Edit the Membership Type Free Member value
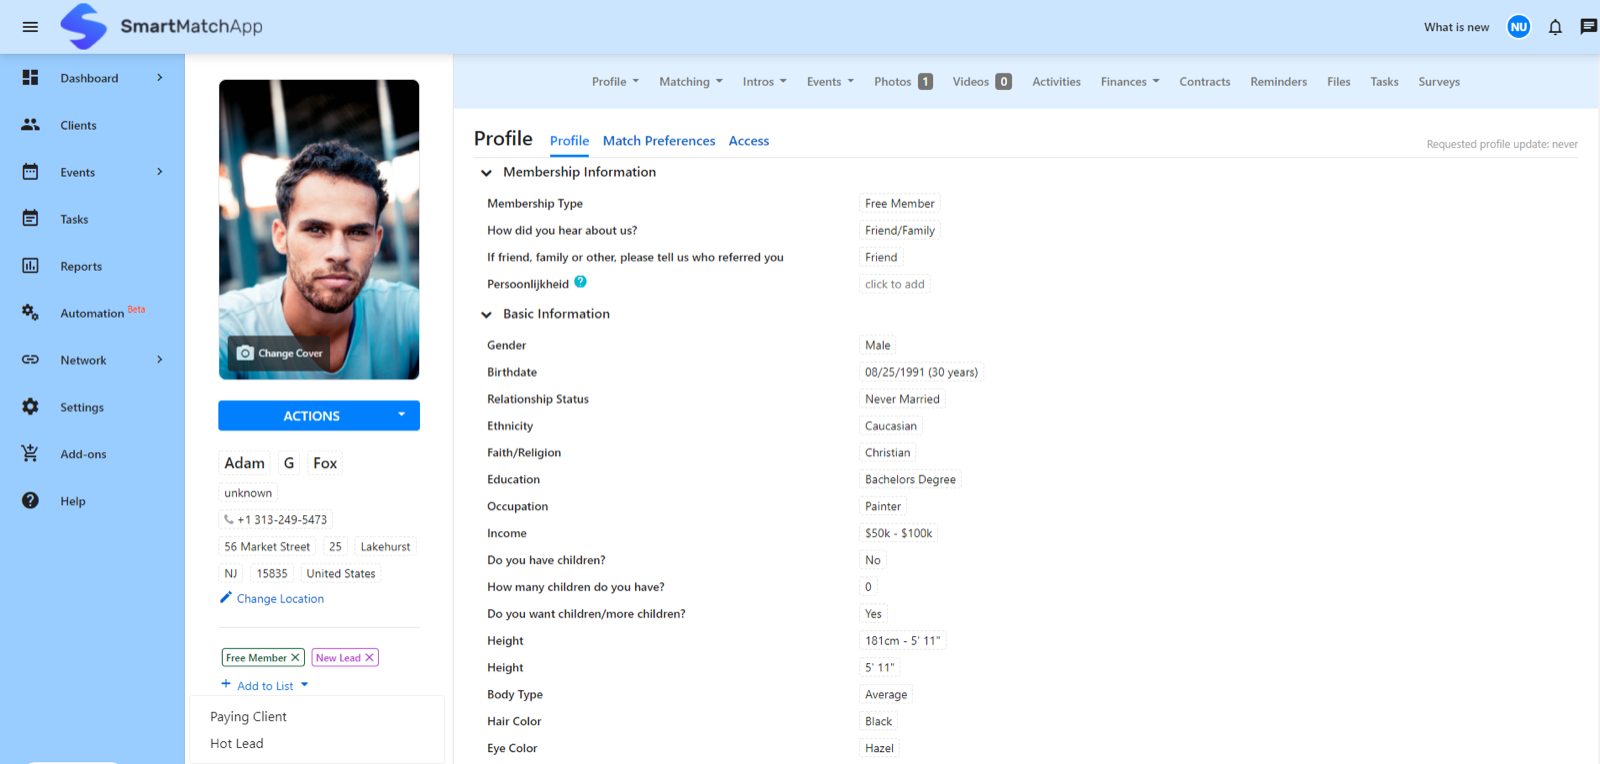The image size is (1600, 764). click(900, 203)
